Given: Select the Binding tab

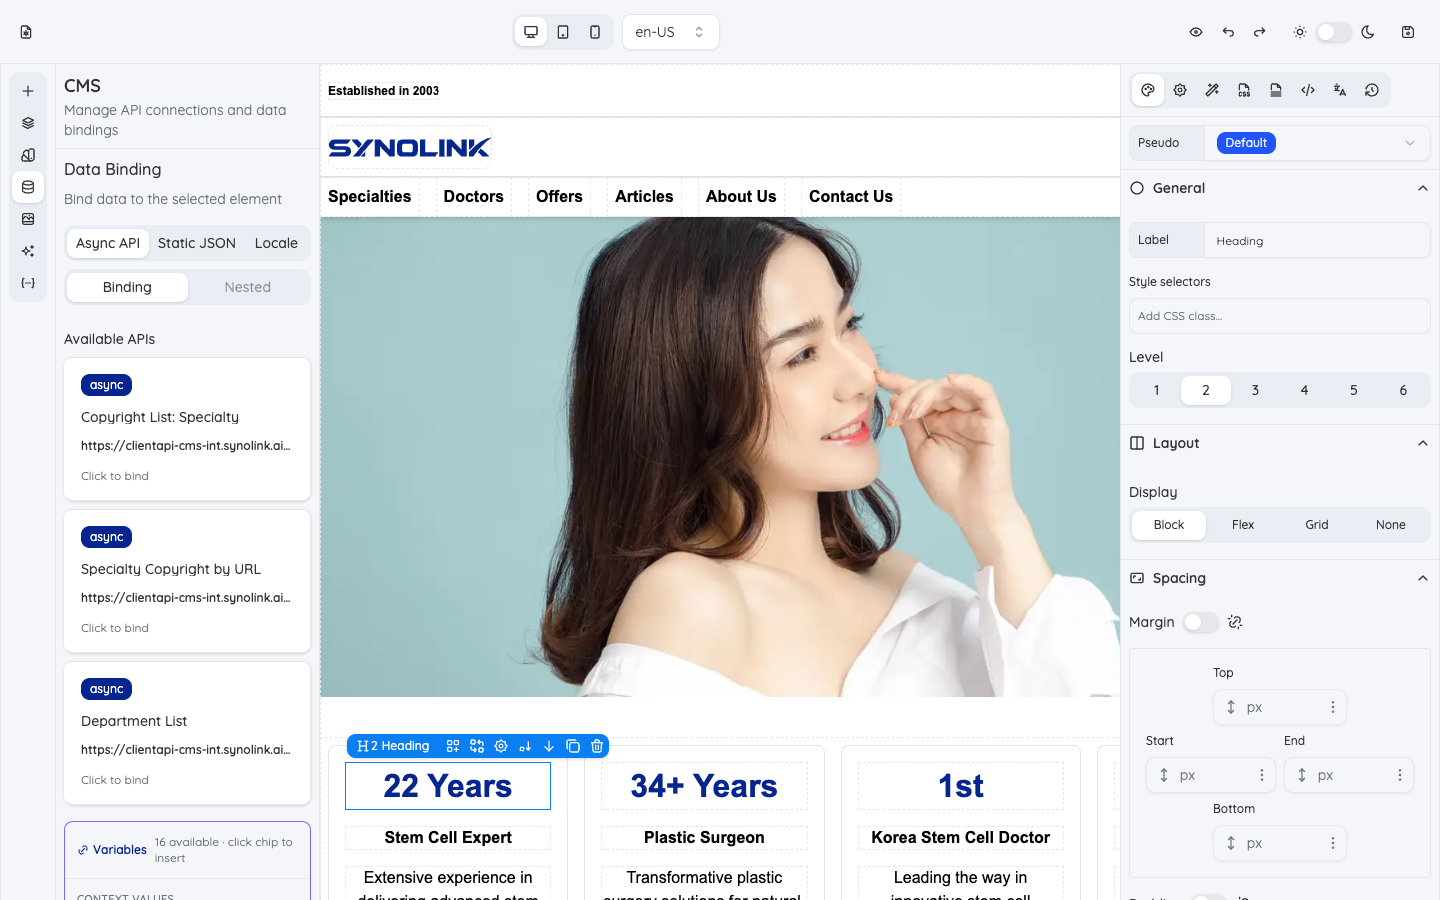Looking at the screenshot, I should click(x=127, y=287).
